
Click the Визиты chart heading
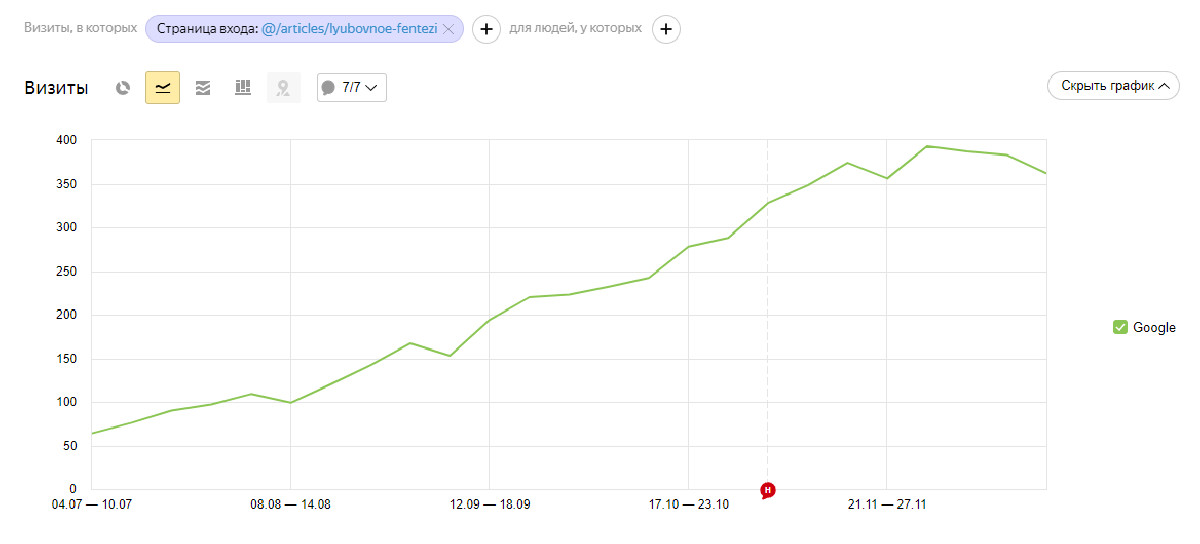point(56,88)
